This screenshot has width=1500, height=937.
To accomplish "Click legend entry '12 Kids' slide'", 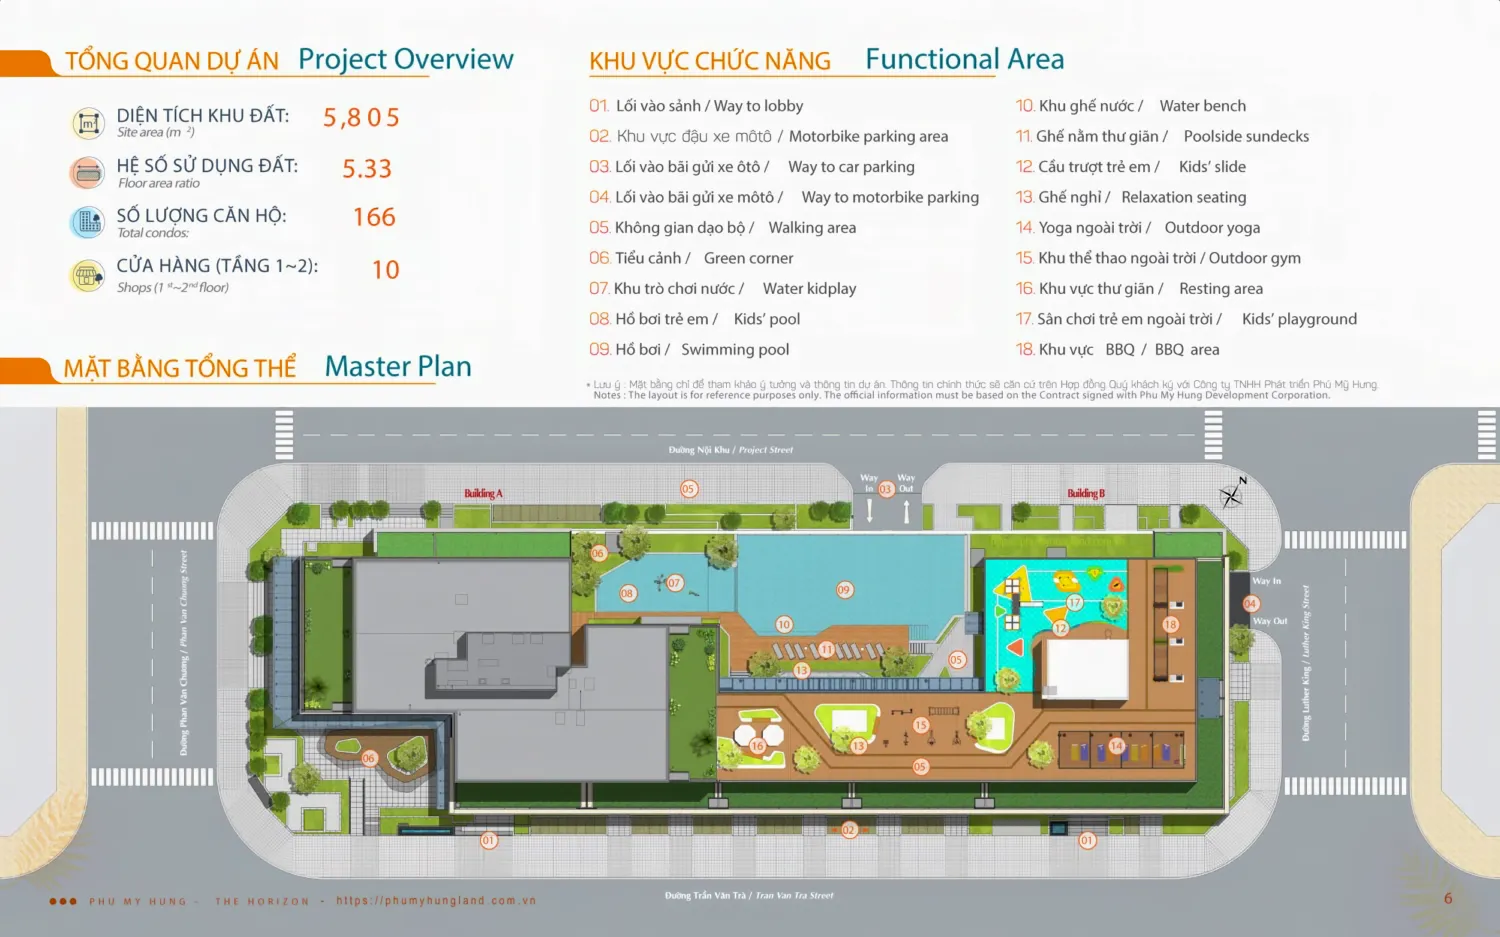I will [x=1130, y=167].
